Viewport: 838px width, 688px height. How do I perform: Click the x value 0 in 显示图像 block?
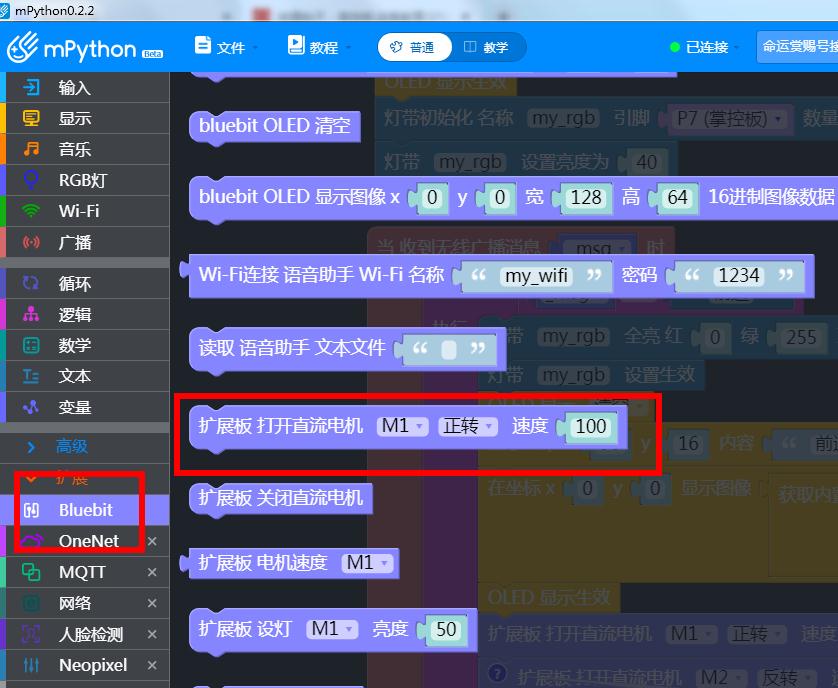click(432, 198)
